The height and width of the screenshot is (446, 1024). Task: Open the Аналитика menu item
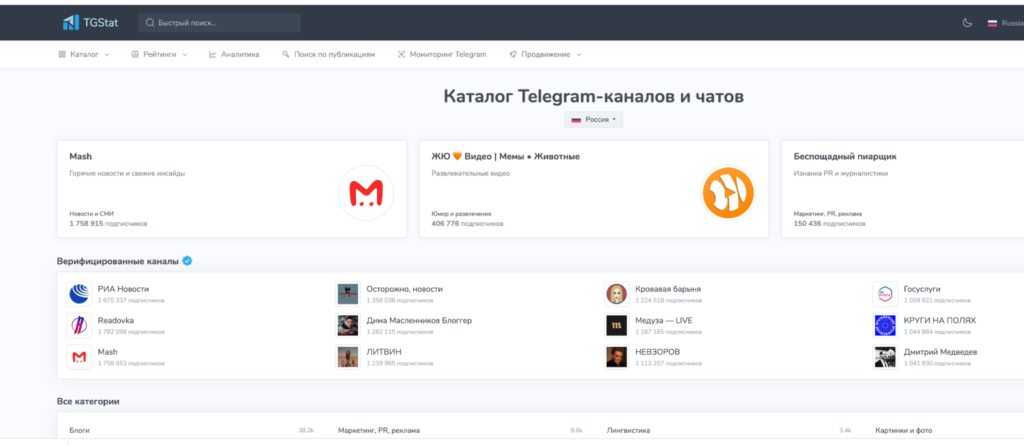(x=234, y=54)
